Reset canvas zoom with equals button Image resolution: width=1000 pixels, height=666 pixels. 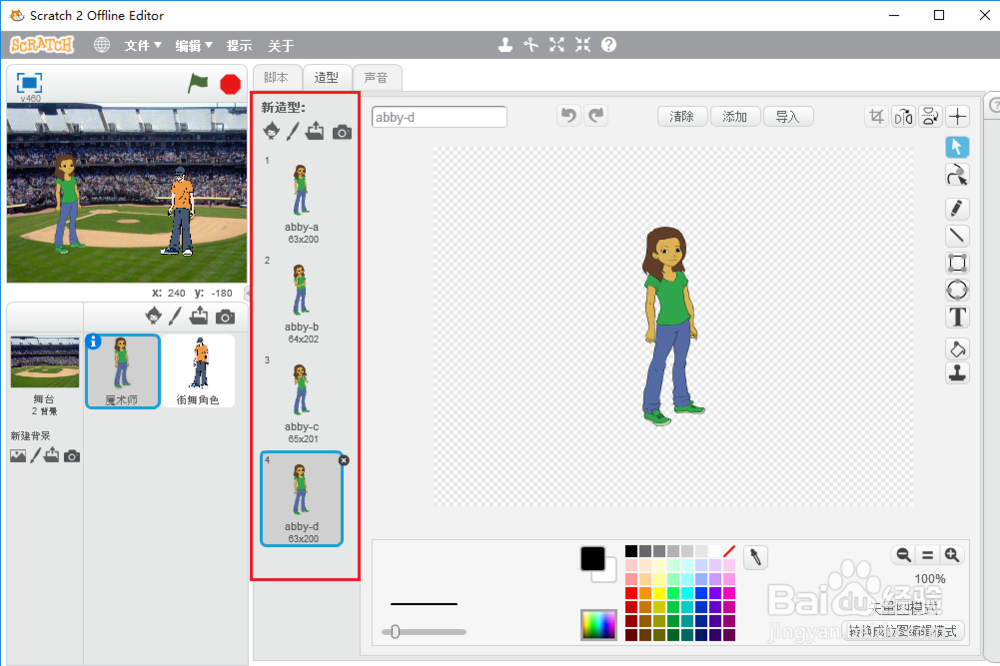tap(927, 555)
